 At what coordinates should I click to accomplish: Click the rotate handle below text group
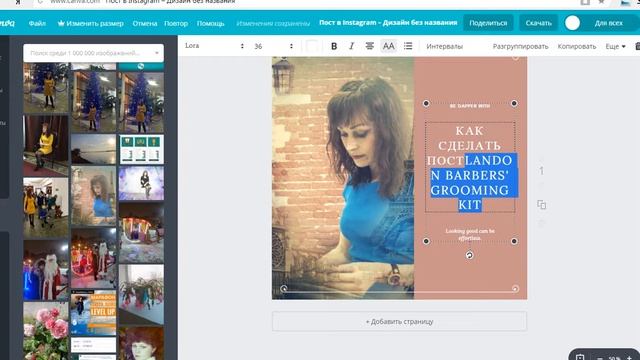pyautogui.click(x=469, y=255)
